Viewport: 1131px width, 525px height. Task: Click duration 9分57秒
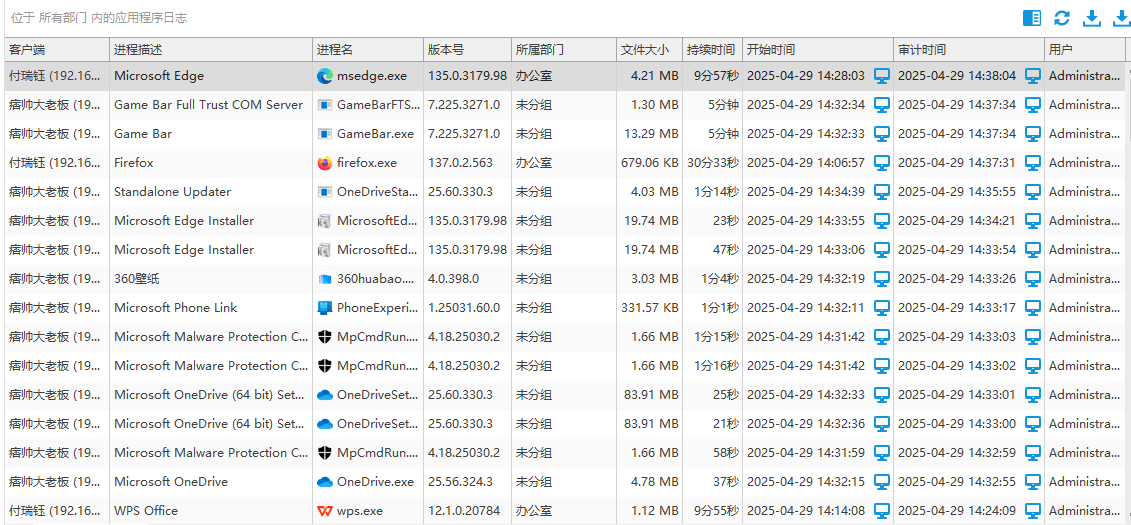(x=716, y=76)
